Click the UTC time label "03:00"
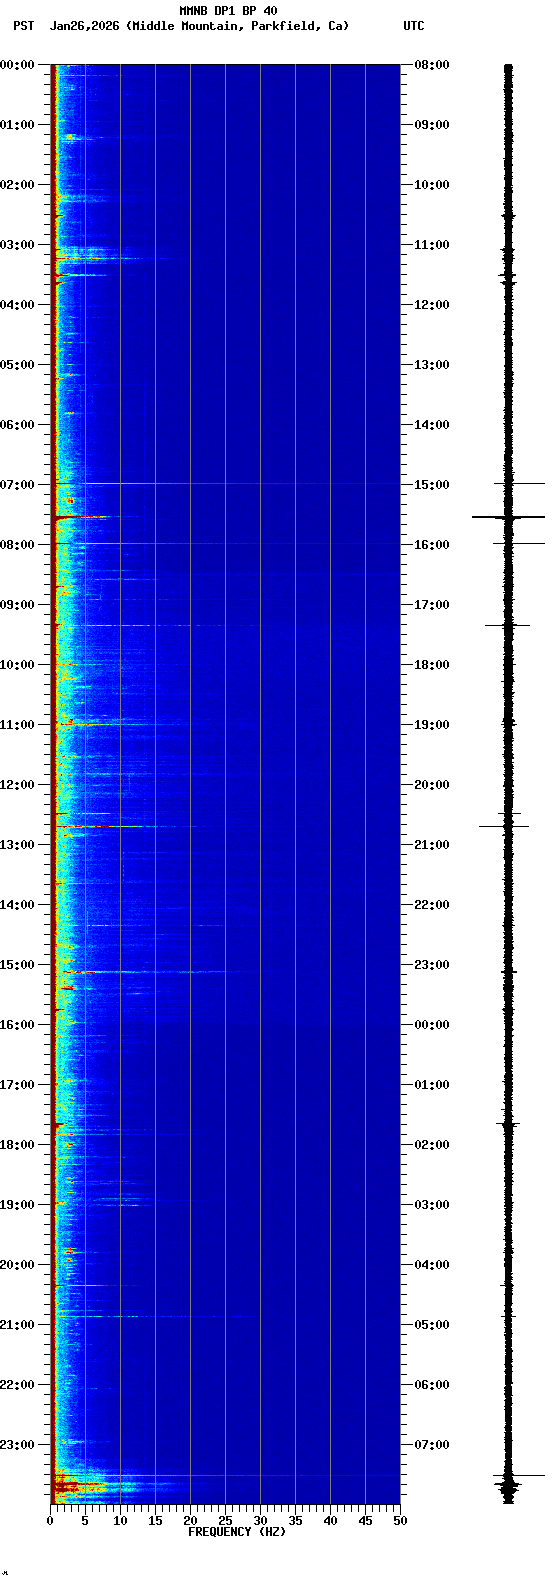 [431, 1205]
